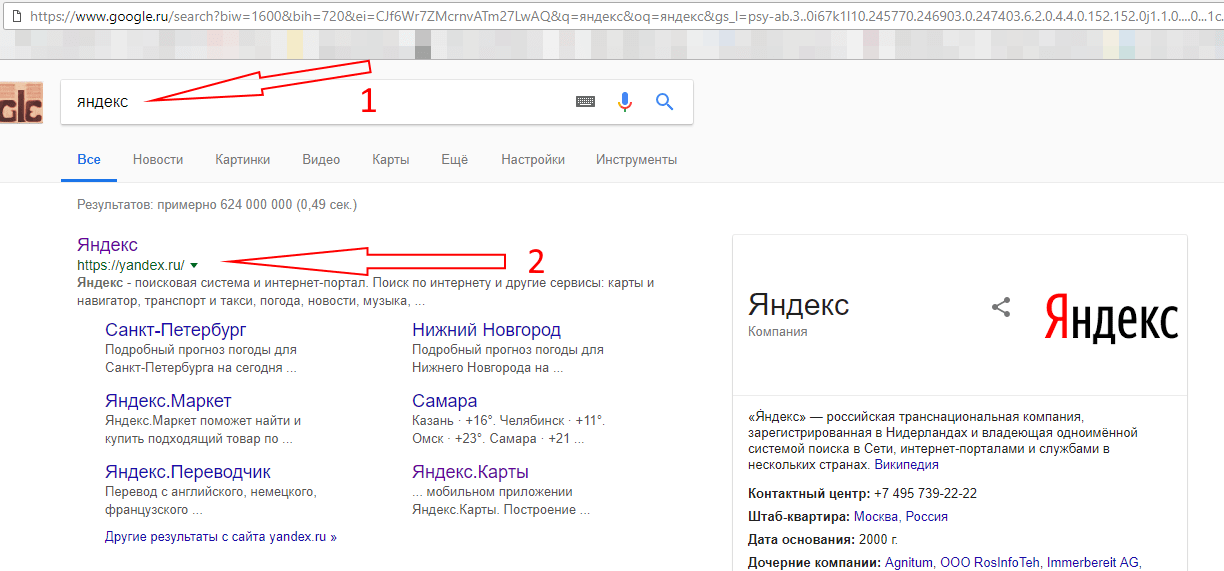Click the Википедия link in description
This screenshot has width=1224, height=571.
pos(906,465)
